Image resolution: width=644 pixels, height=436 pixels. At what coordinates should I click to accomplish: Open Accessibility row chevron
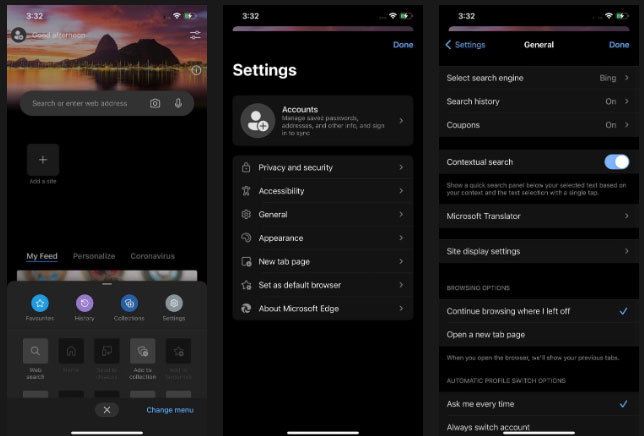click(x=401, y=191)
